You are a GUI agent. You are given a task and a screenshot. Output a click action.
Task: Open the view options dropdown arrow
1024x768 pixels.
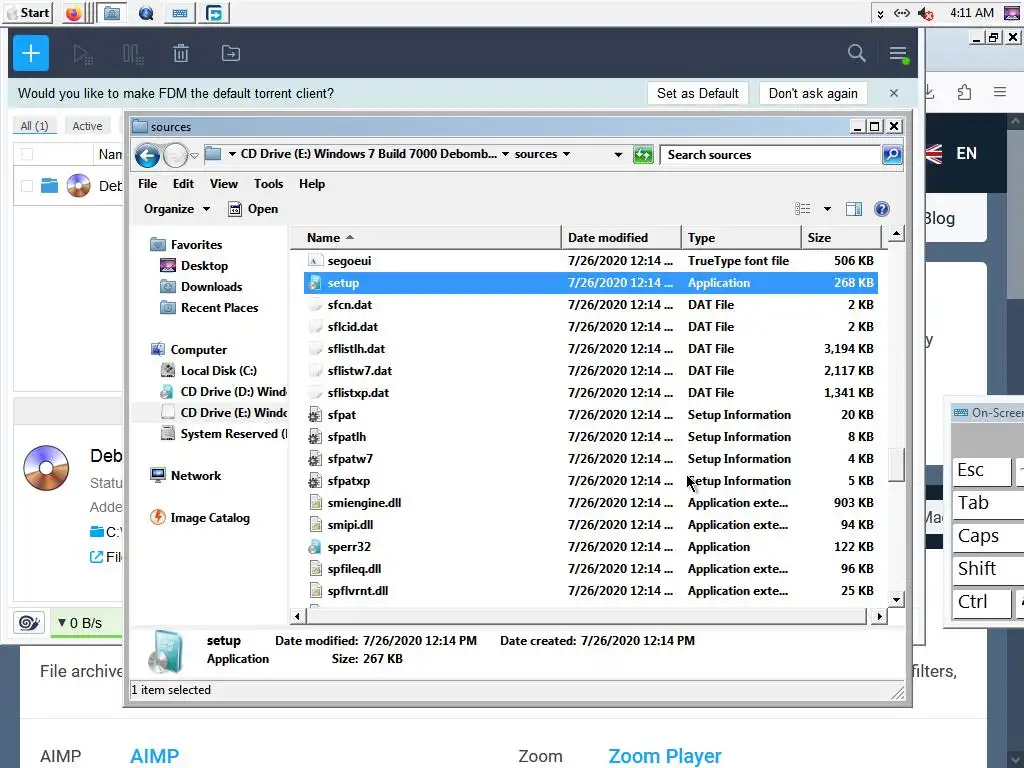click(827, 209)
